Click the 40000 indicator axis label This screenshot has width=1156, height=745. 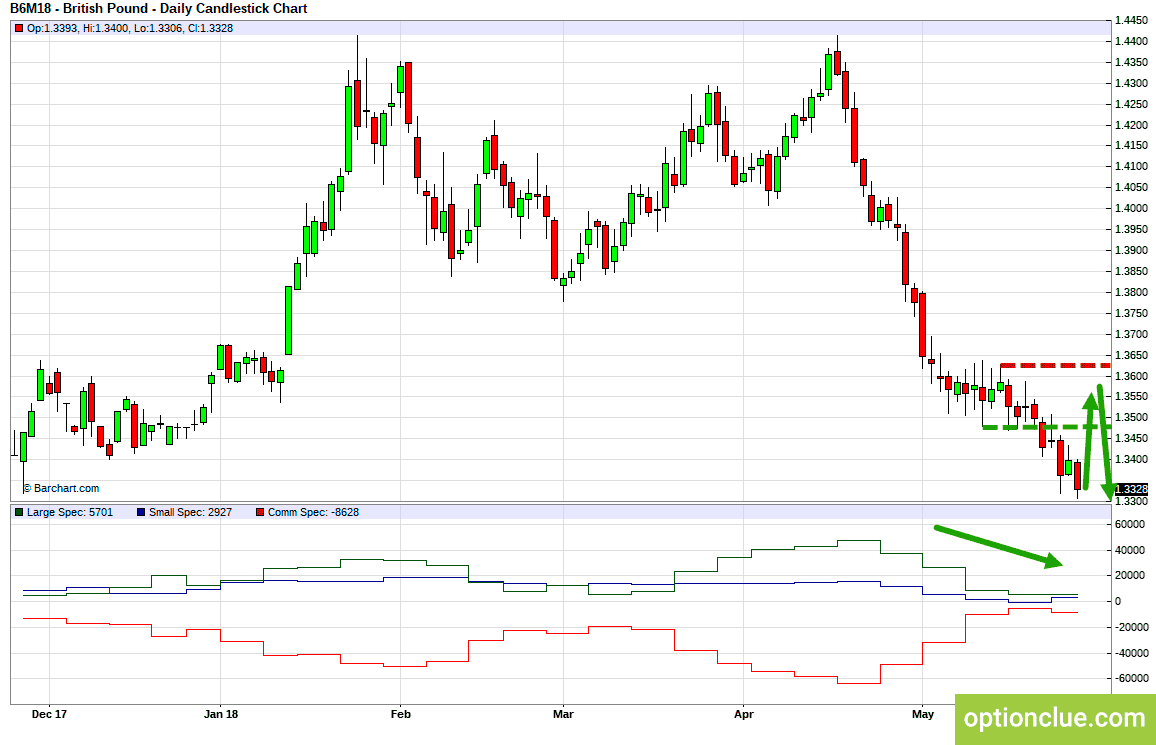click(x=1130, y=550)
